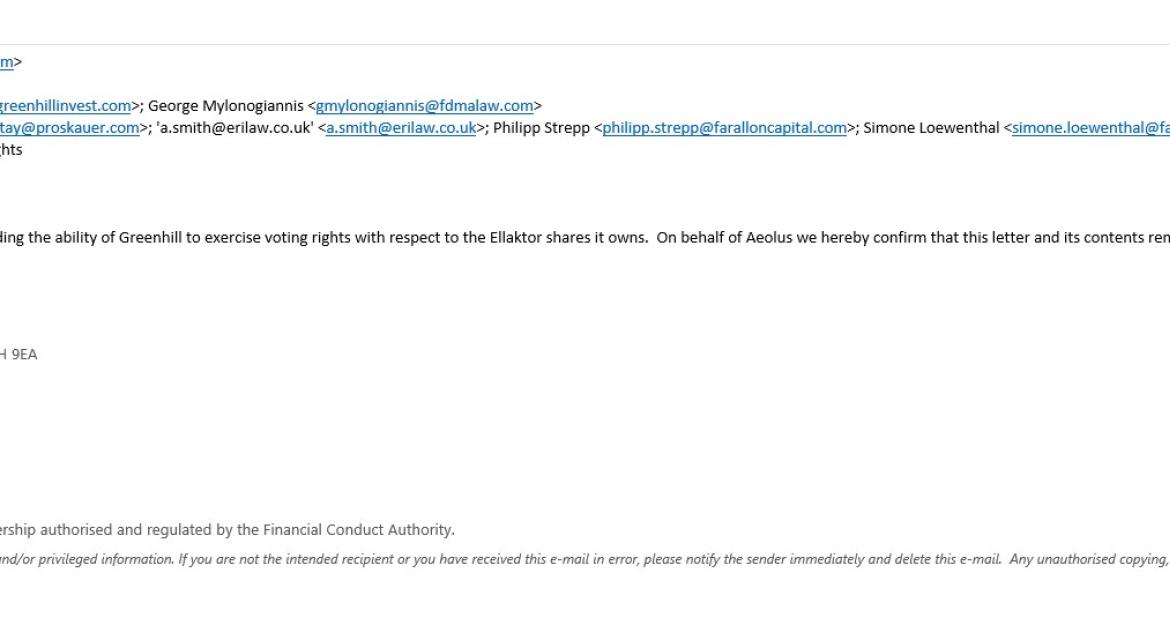Click the subject line fragment 'ghts'
Viewport: 1170px width, 625px height.
(11, 150)
